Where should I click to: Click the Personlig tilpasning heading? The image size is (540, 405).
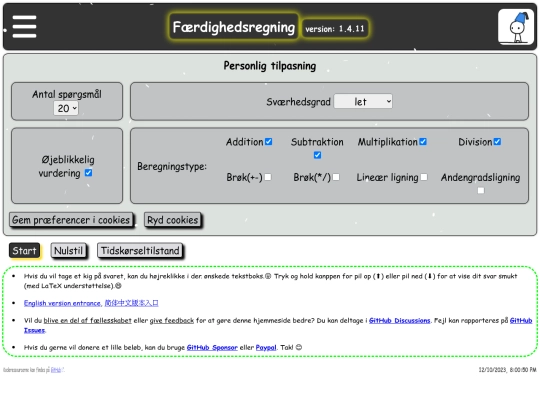(270, 65)
